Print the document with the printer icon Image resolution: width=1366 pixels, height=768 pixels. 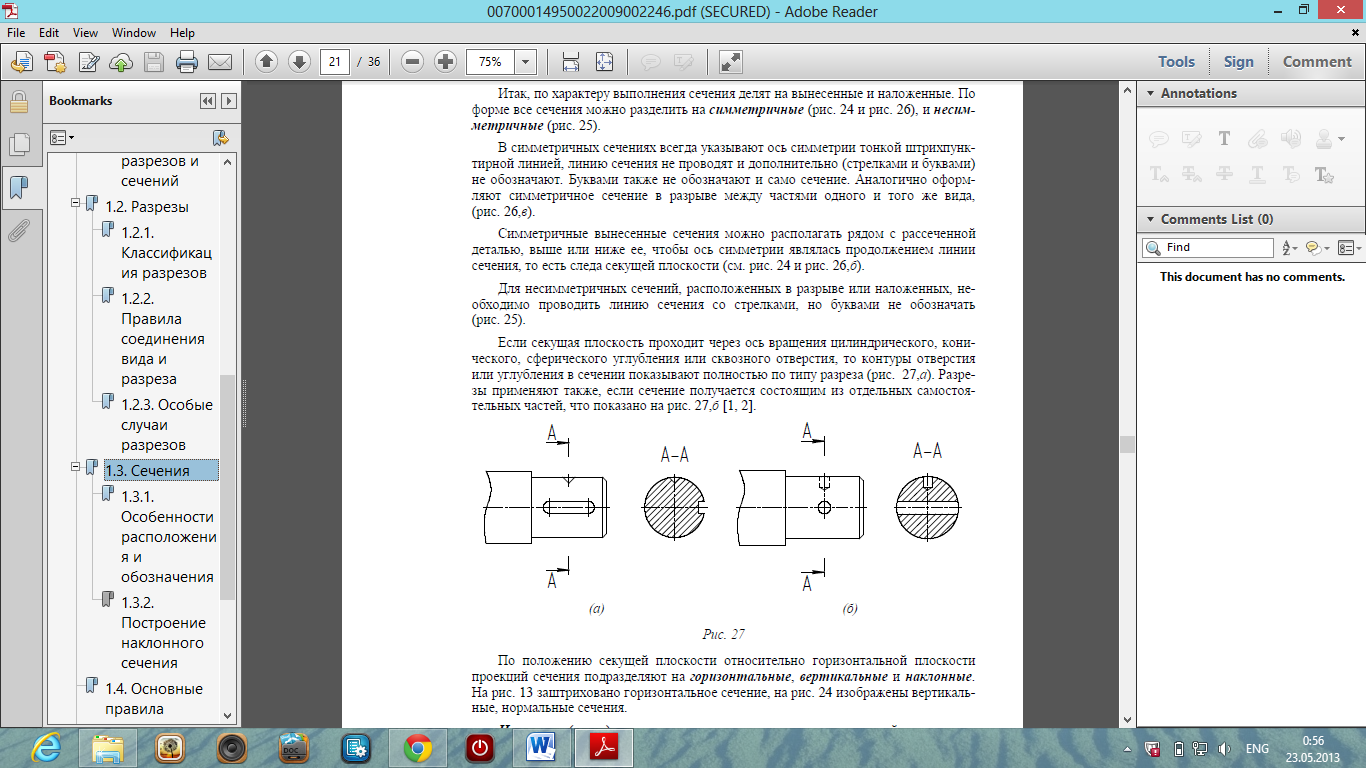point(187,62)
